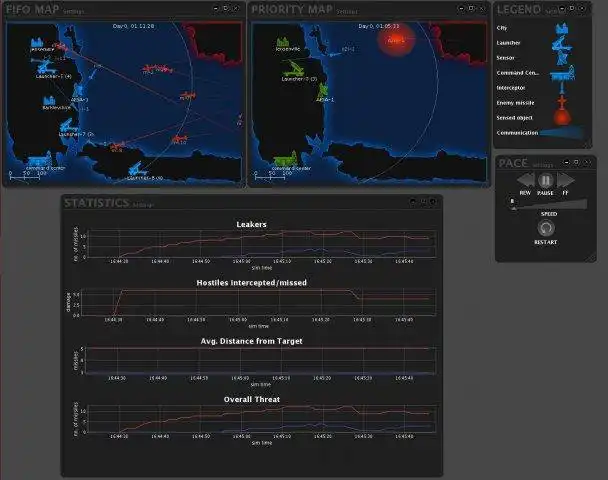Viewport: 608px width, 480px height.
Task: Fast-forward the simulation with the FF arrow
Action: (x=565, y=180)
